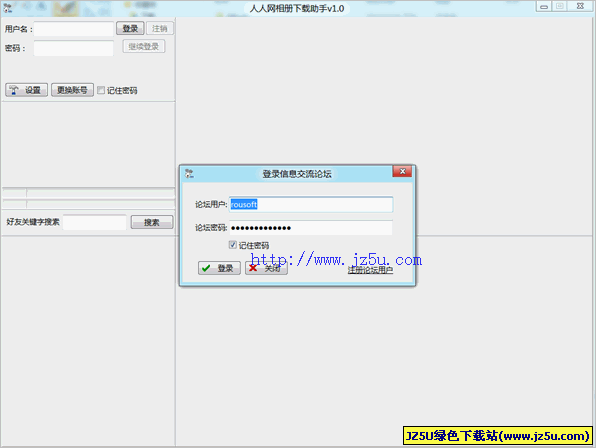Screen dimensions: 596x448
Task: Click the 论坛密码 forum password field
Action: click(311, 228)
